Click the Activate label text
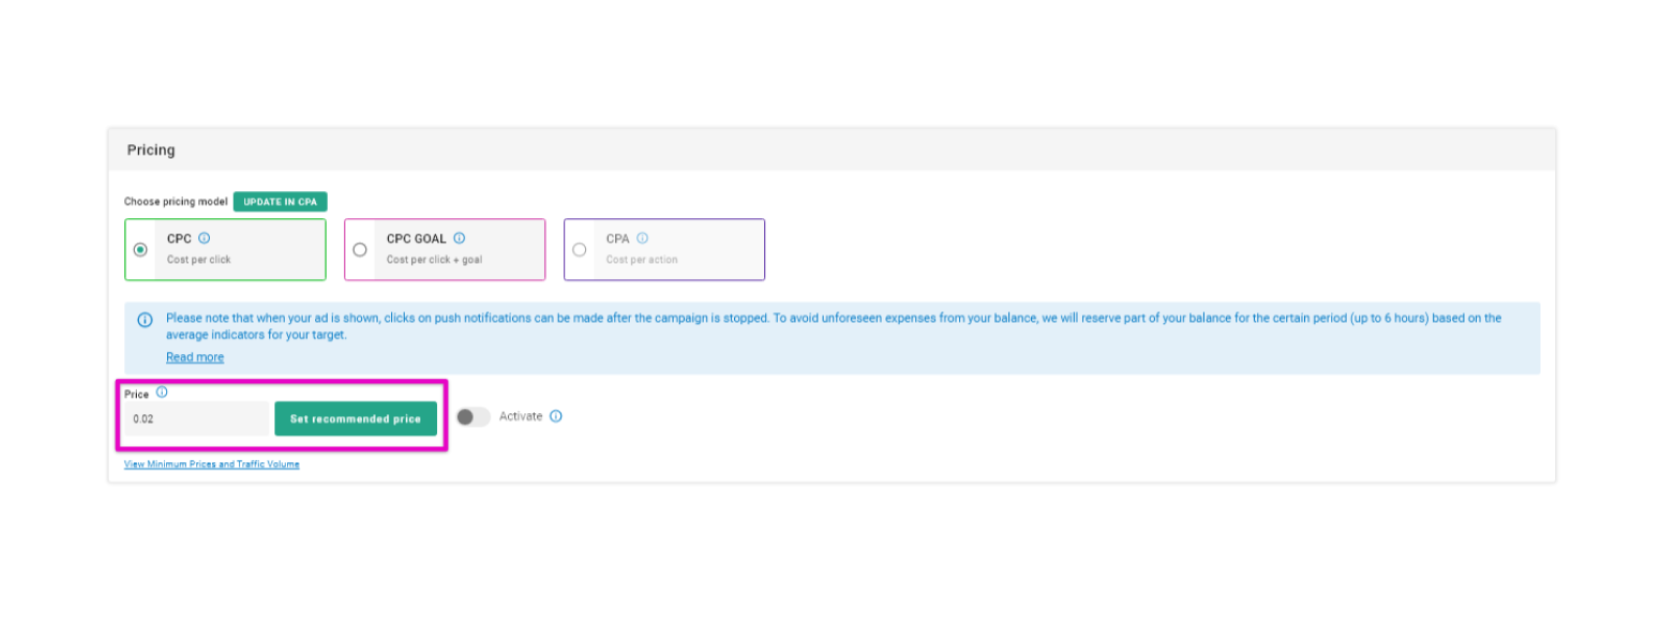 pos(520,416)
